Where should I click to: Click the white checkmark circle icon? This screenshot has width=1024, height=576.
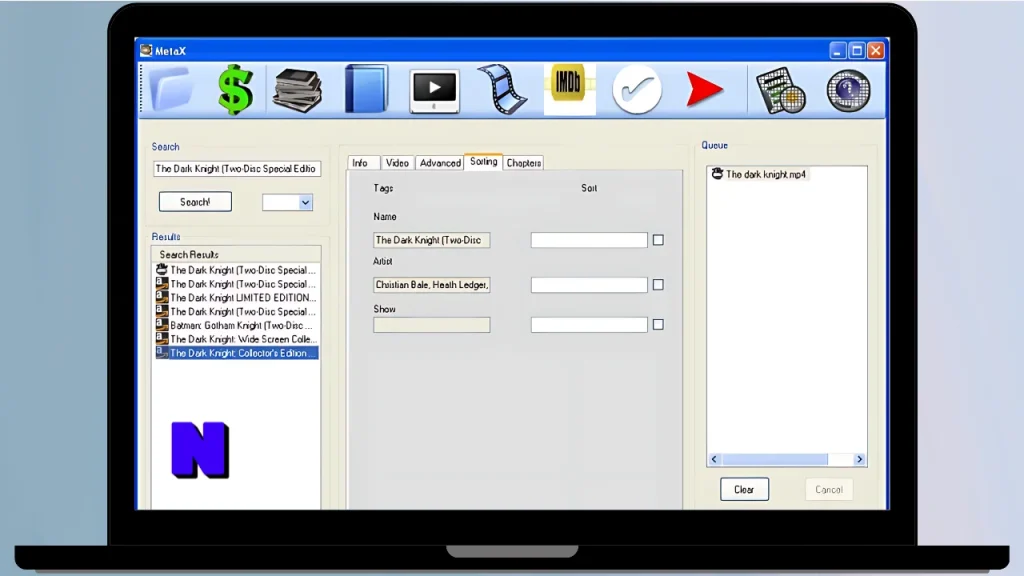coord(637,90)
